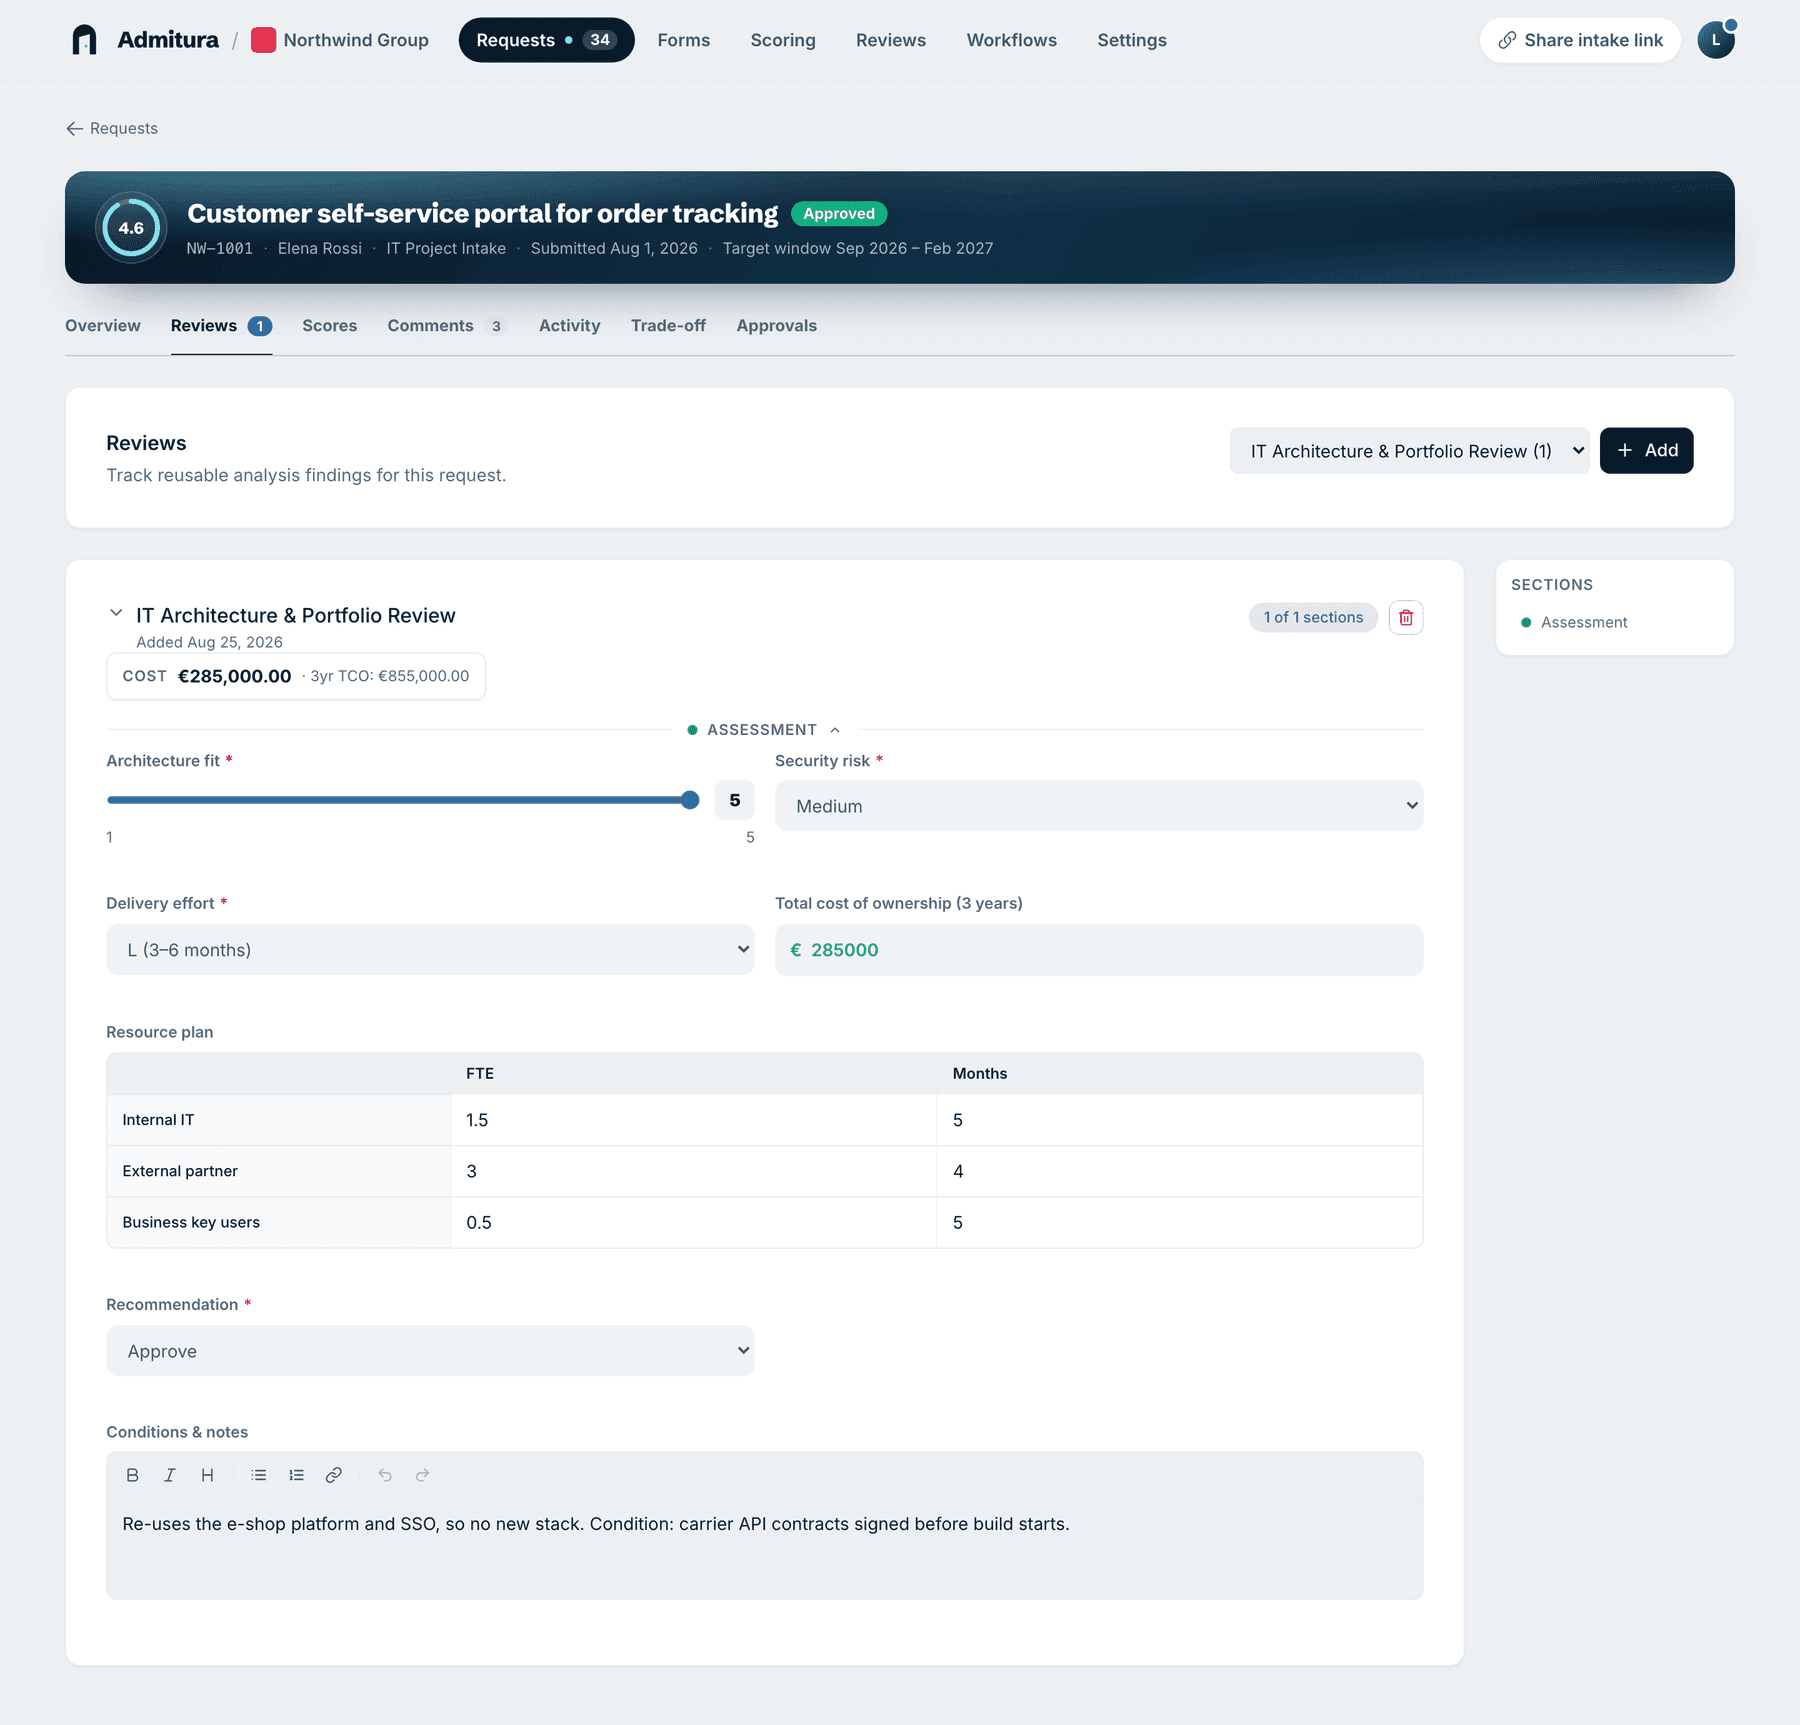Open the Security risk dropdown
This screenshot has height=1725, width=1800.
coord(1099,806)
